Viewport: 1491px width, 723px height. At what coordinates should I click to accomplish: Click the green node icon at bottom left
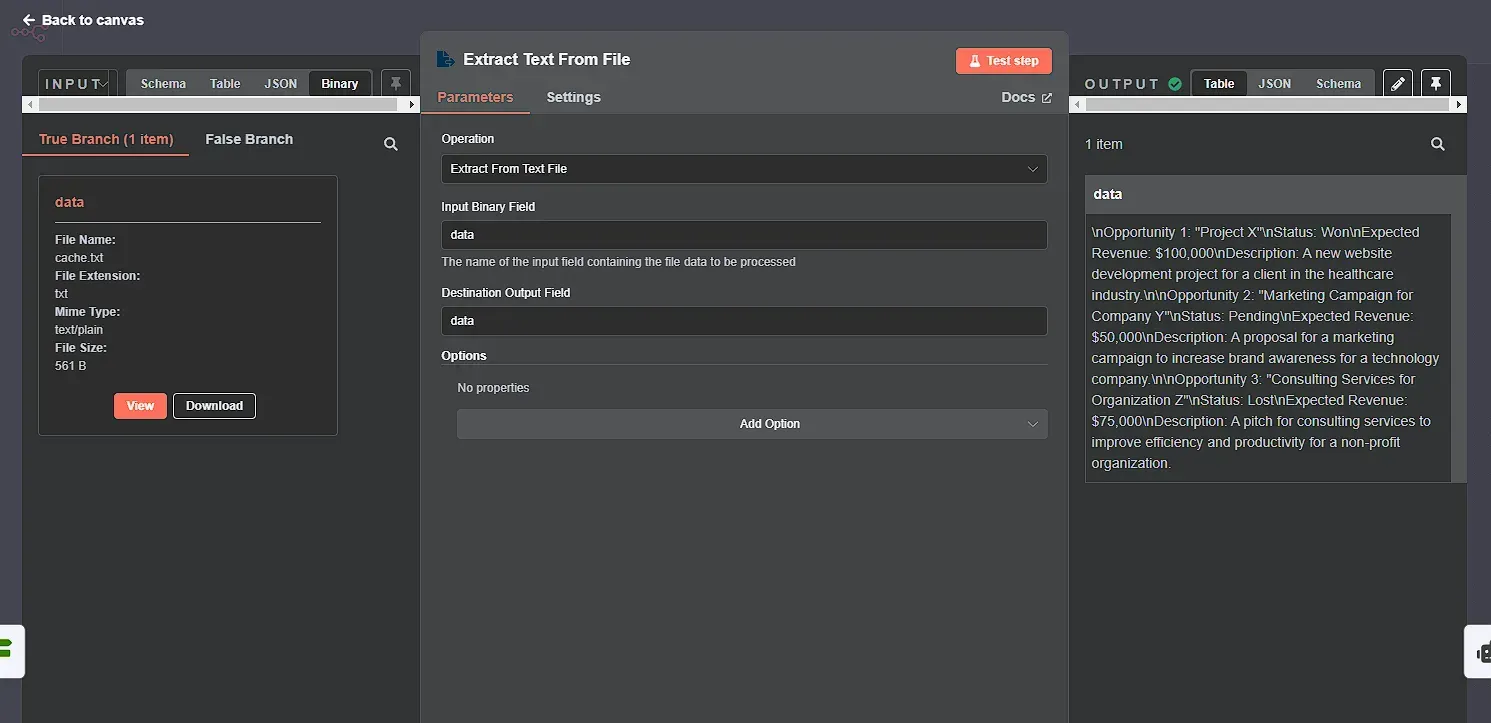[x=10, y=651]
